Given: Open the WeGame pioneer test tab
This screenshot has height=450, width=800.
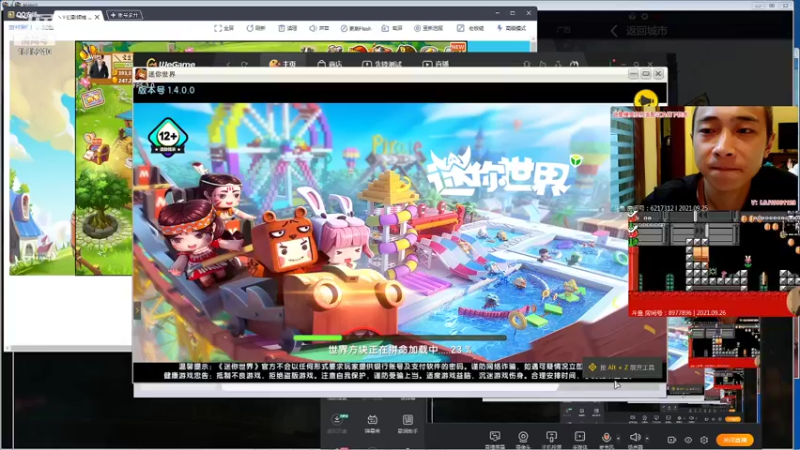Looking at the screenshot, I should point(382,64).
